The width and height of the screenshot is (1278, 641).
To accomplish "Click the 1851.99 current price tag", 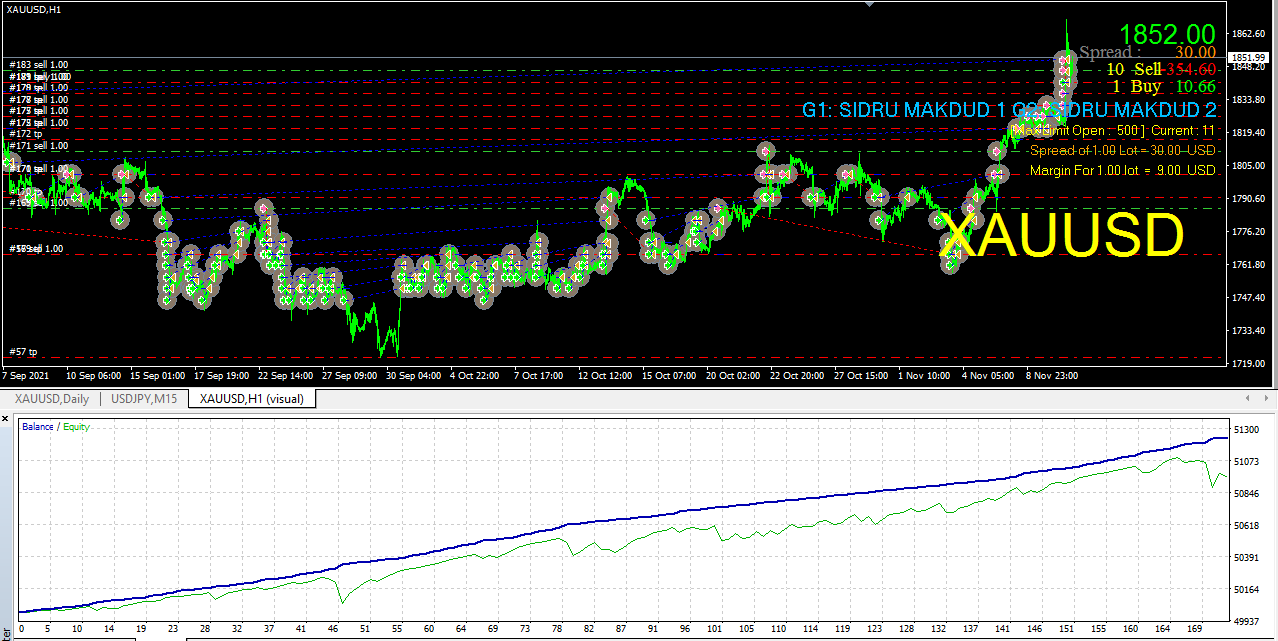I will click(x=1250, y=57).
